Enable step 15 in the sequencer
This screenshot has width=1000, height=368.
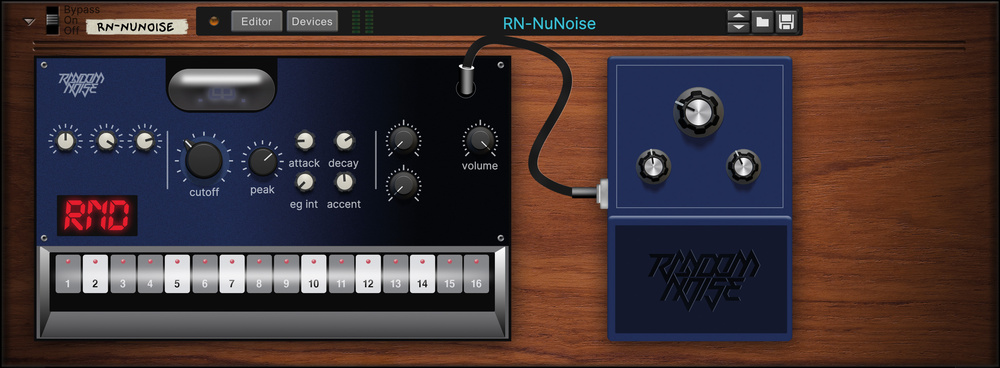pos(450,274)
